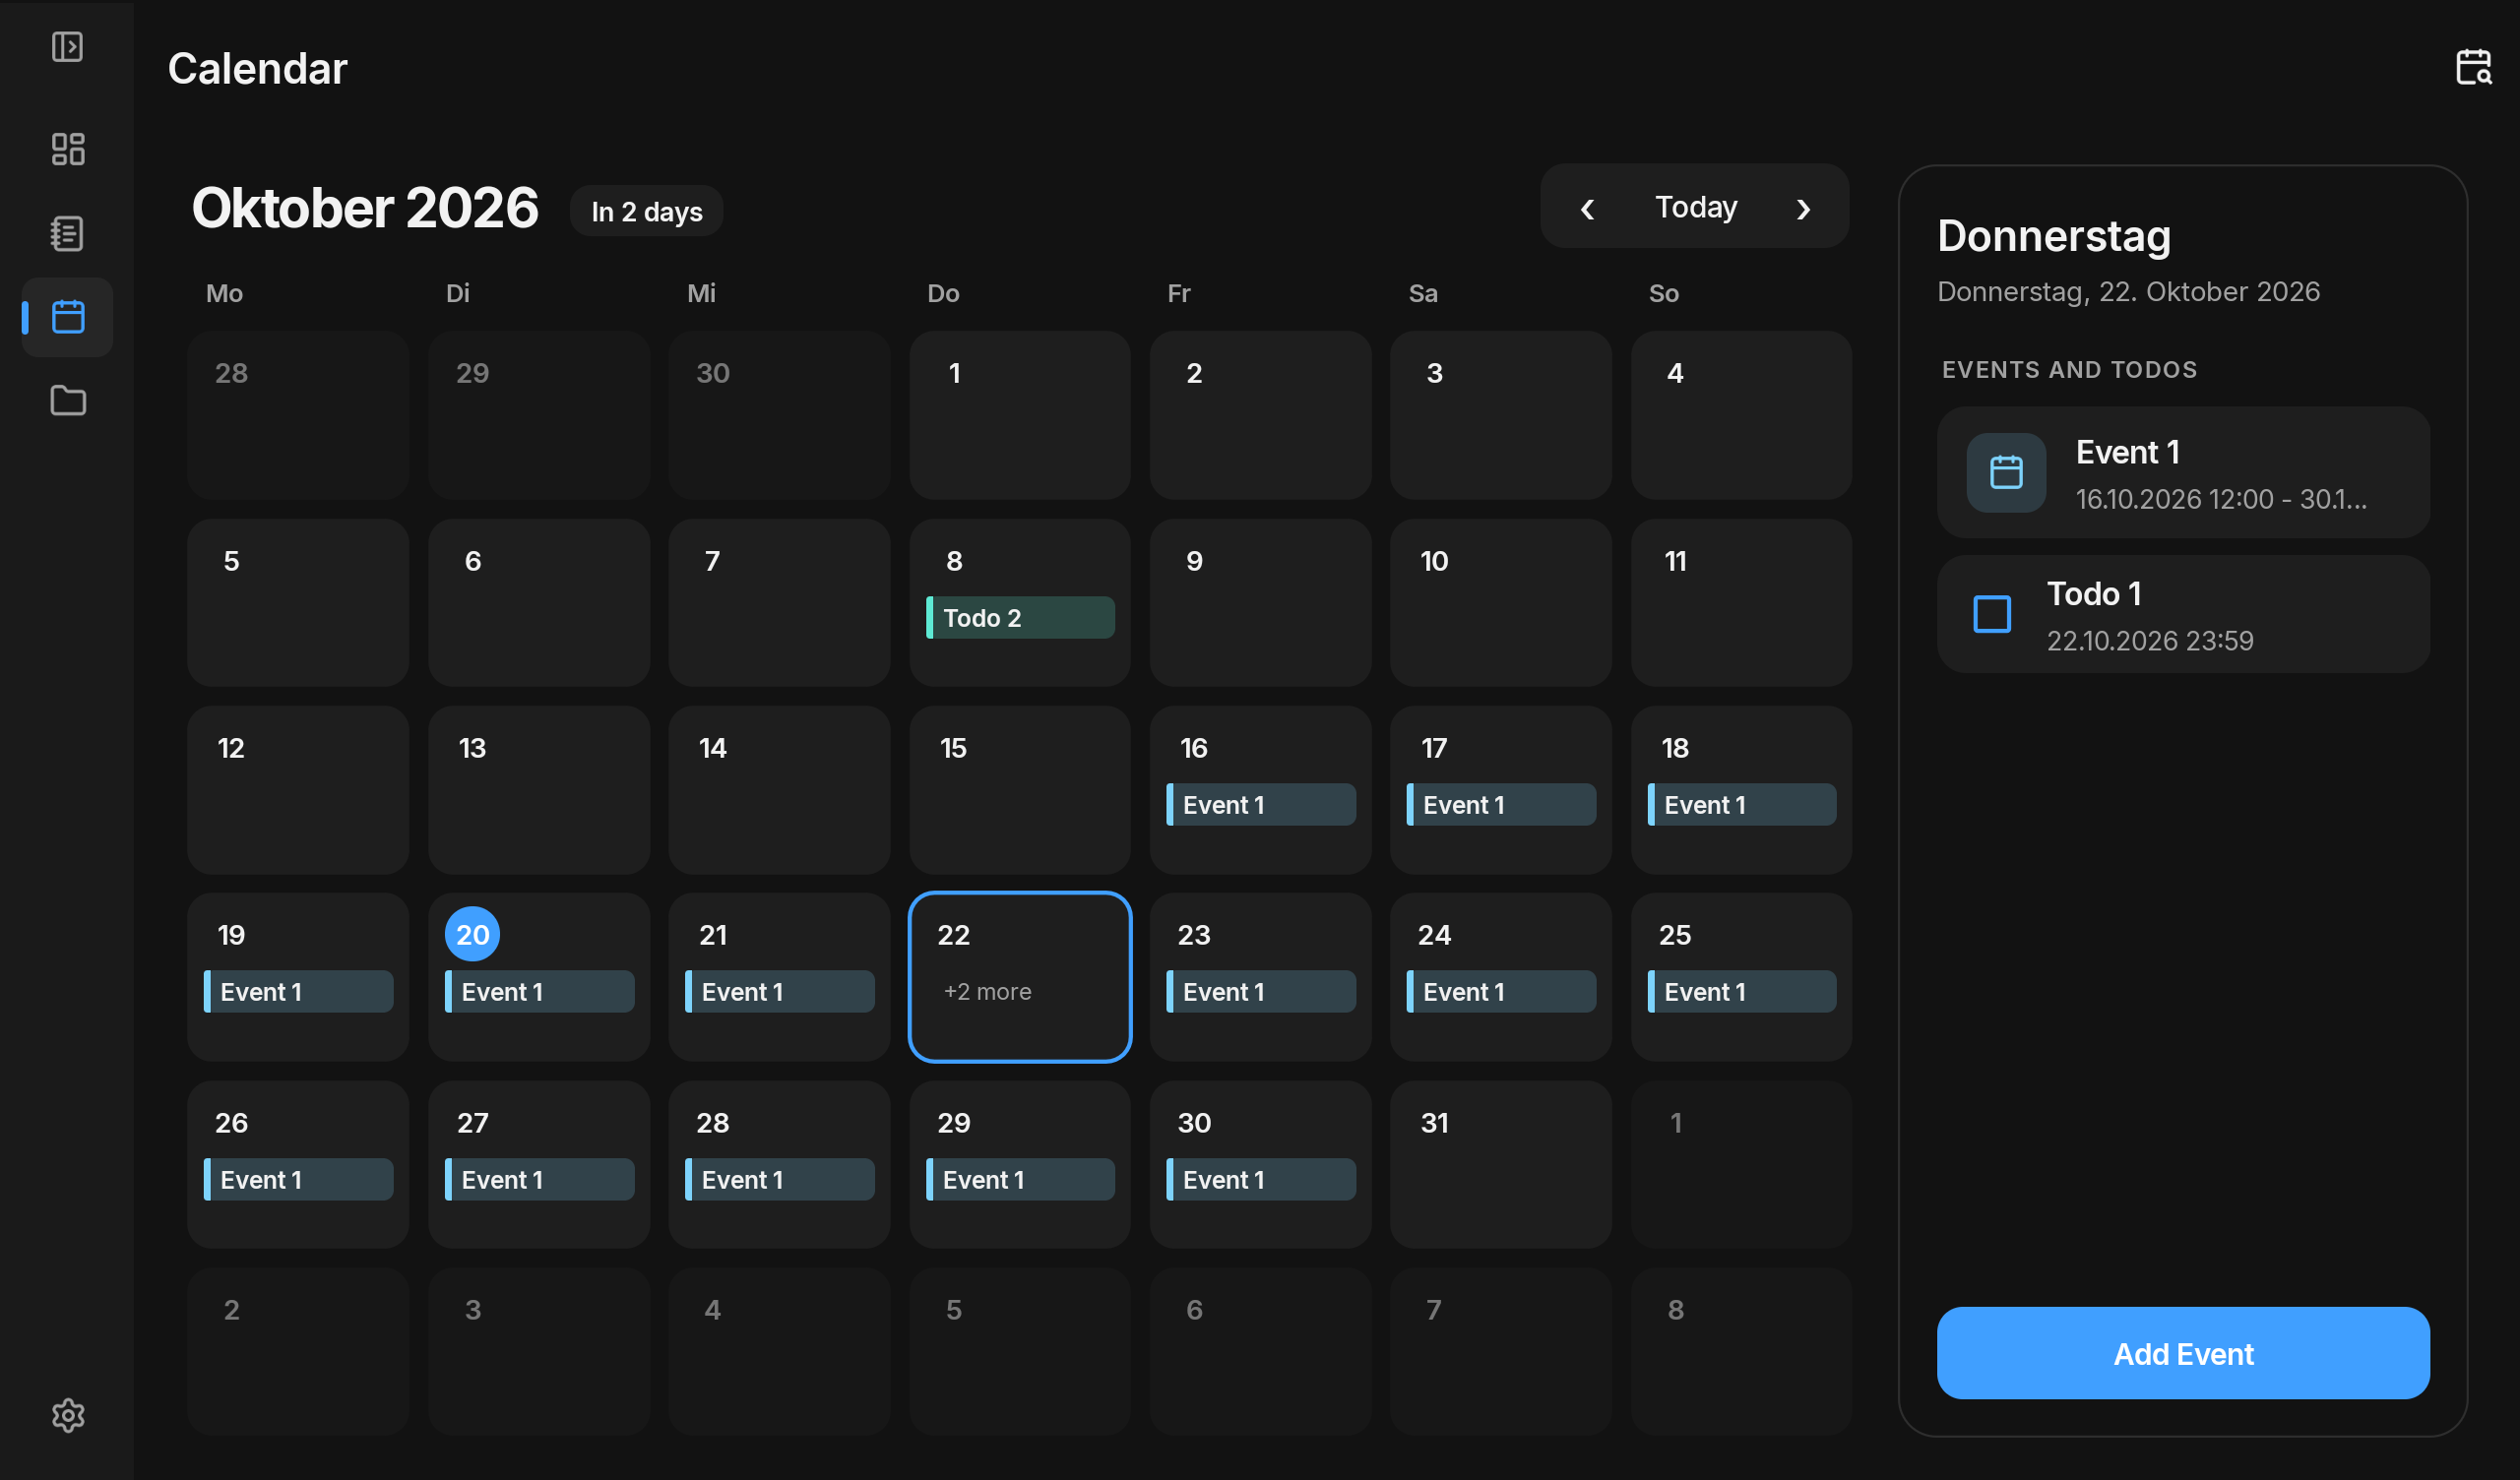The height and width of the screenshot is (1480, 2520).
Task: Click the Add Event button
Action: click(x=2183, y=1353)
